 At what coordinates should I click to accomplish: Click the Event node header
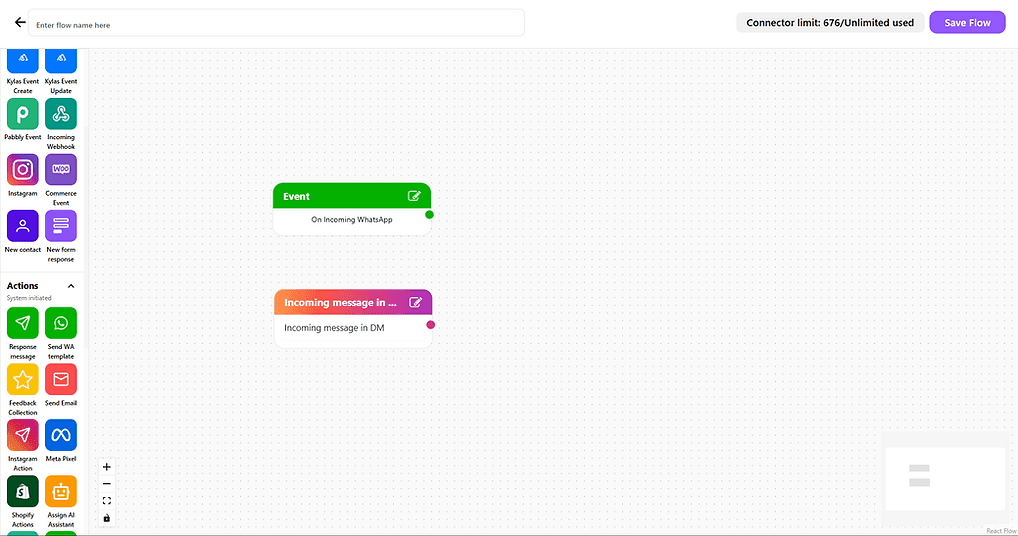pyautogui.click(x=352, y=196)
